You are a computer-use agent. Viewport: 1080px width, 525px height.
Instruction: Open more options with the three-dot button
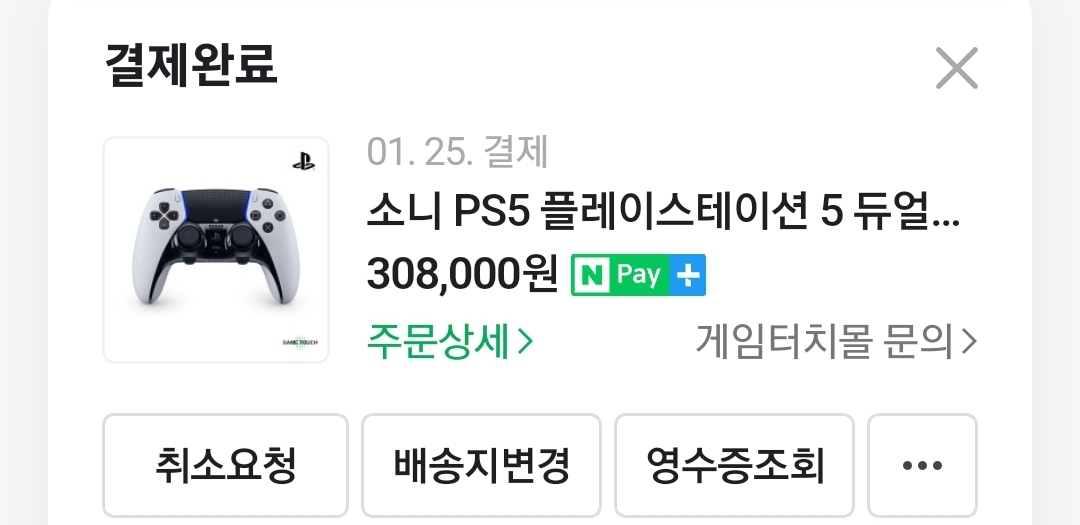[x=922, y=465]
